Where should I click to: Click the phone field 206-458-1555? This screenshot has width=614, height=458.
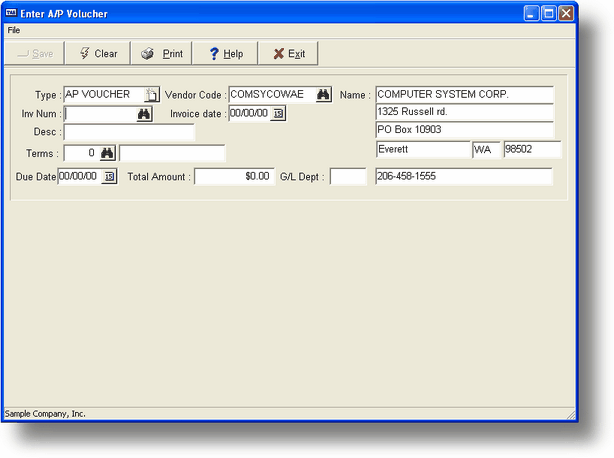464,177
